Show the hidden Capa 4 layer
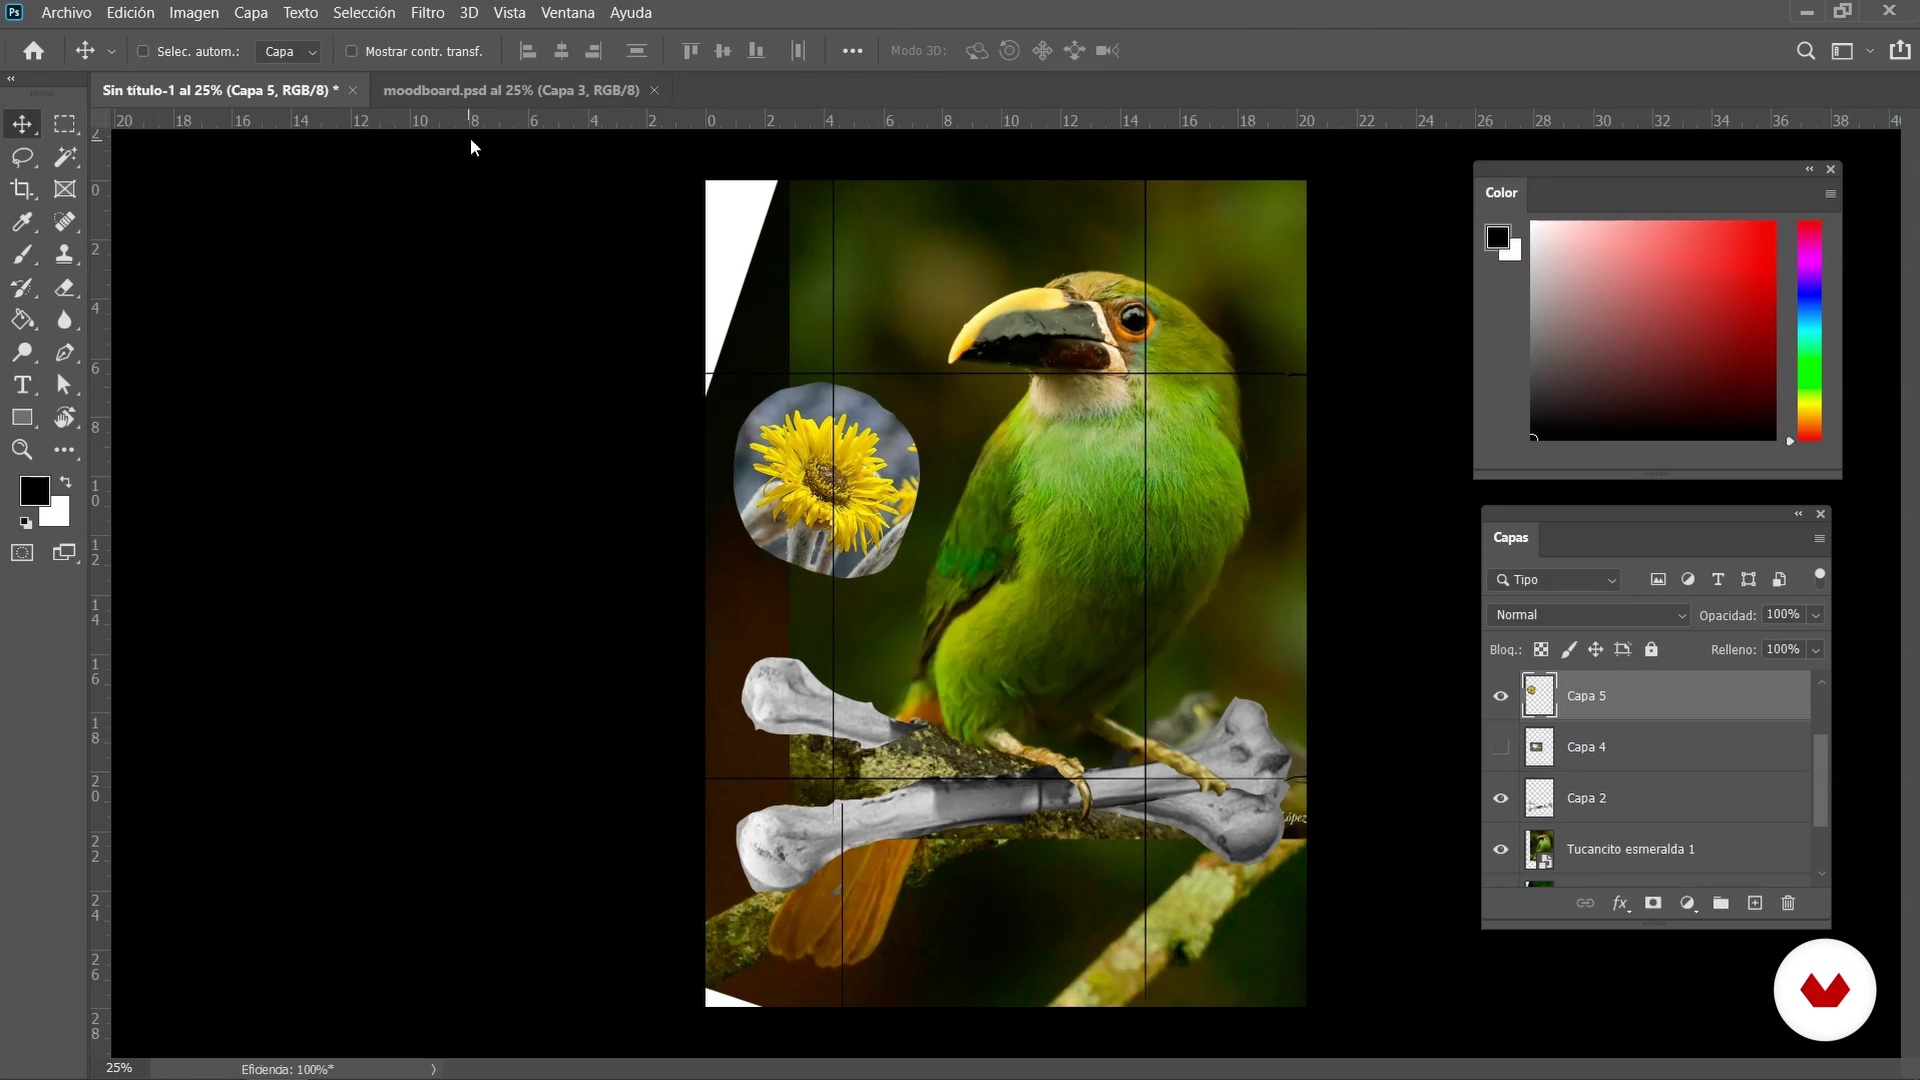Viewport: 1920px width, 1080px height. [1500, 747]
